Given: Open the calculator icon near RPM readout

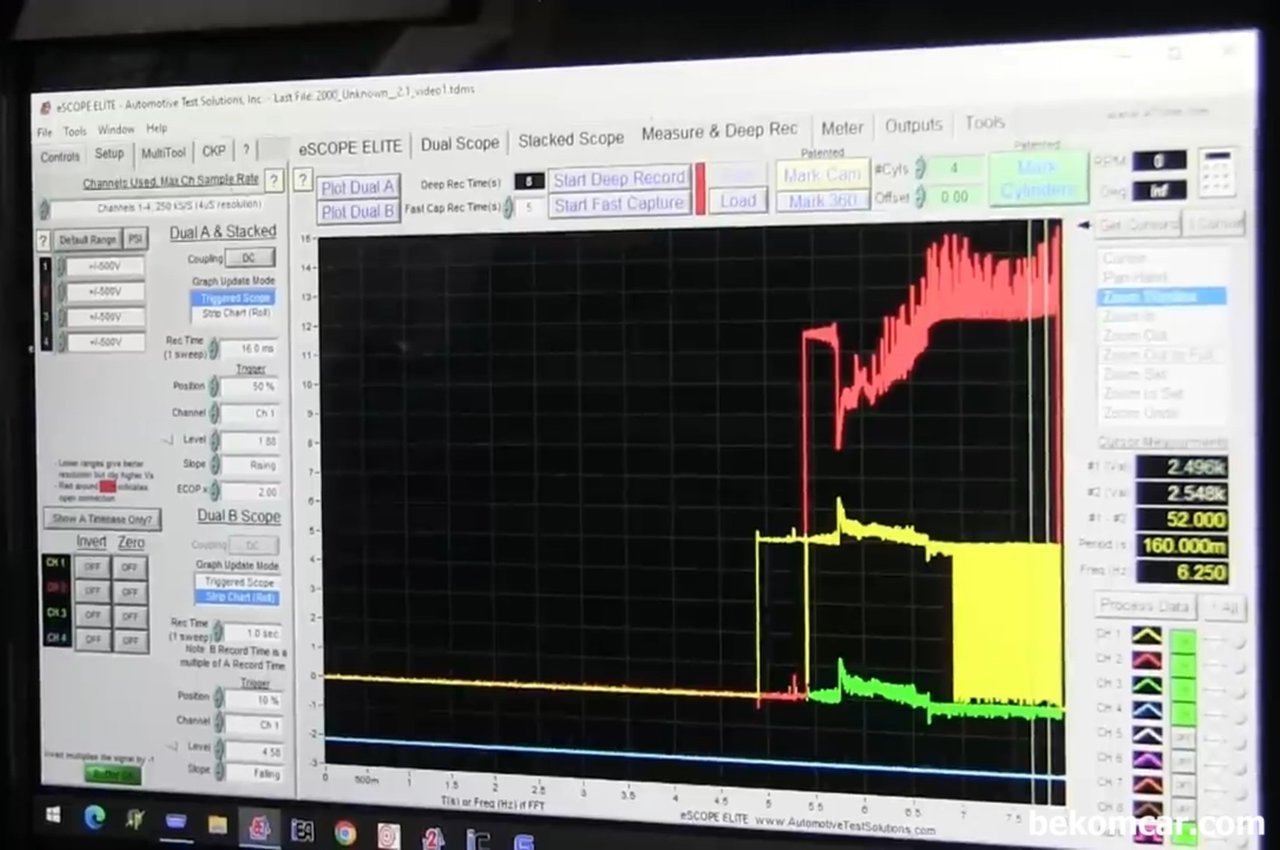Looking at the screenshot, I should click(x=1217, y=173).
